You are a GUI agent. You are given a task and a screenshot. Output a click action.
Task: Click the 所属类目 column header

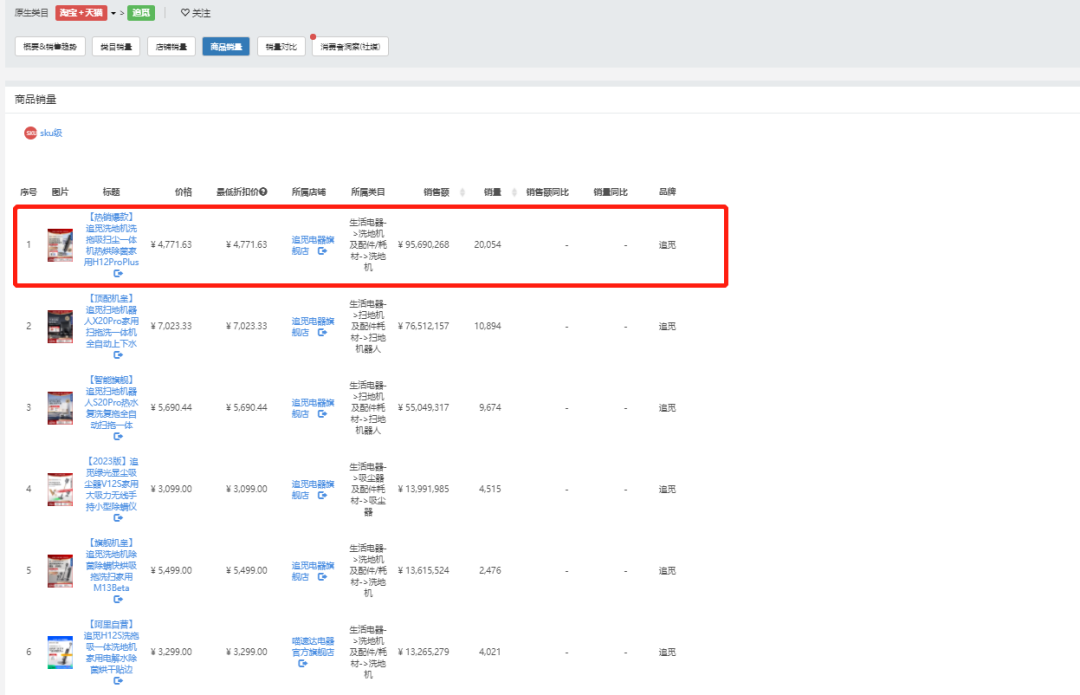tap(368, 192)
